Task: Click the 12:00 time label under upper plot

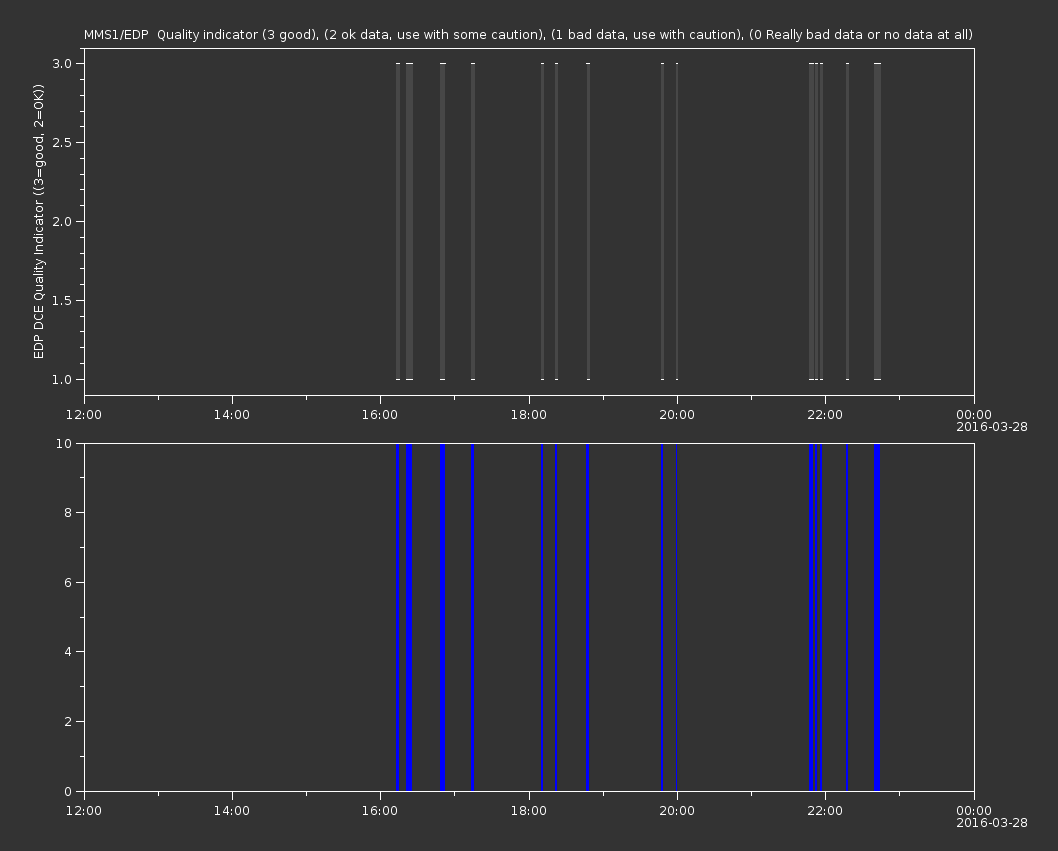Action: click(84, 414)
